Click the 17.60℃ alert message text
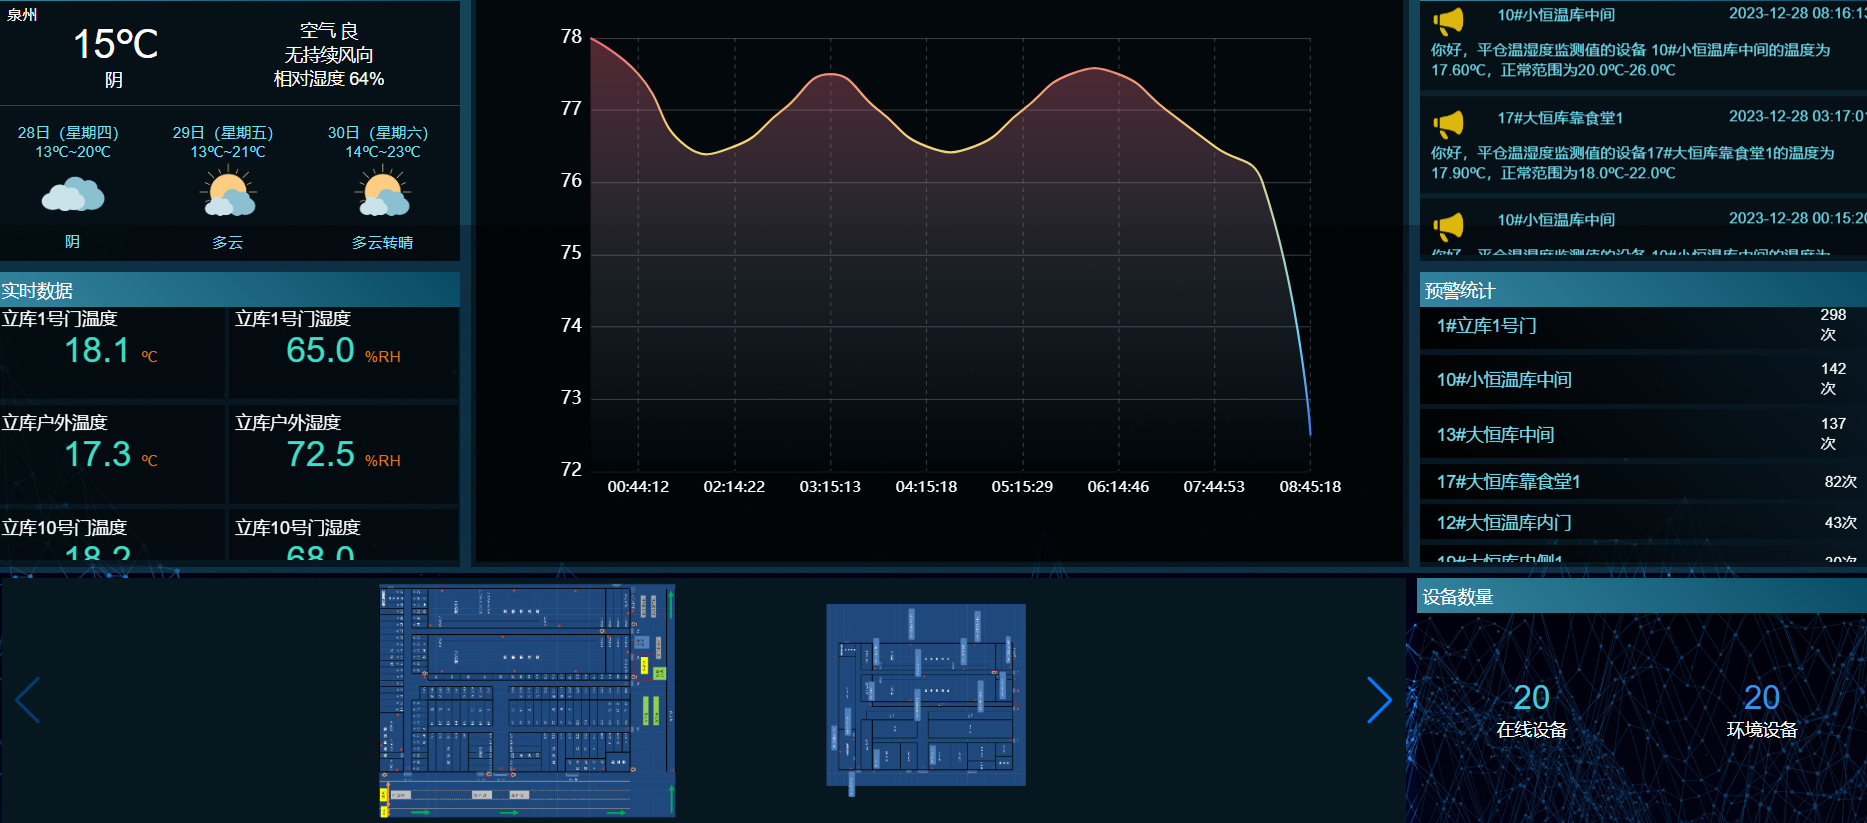The height and width of the screenshot is (823, 1867). pos(1630,60)
